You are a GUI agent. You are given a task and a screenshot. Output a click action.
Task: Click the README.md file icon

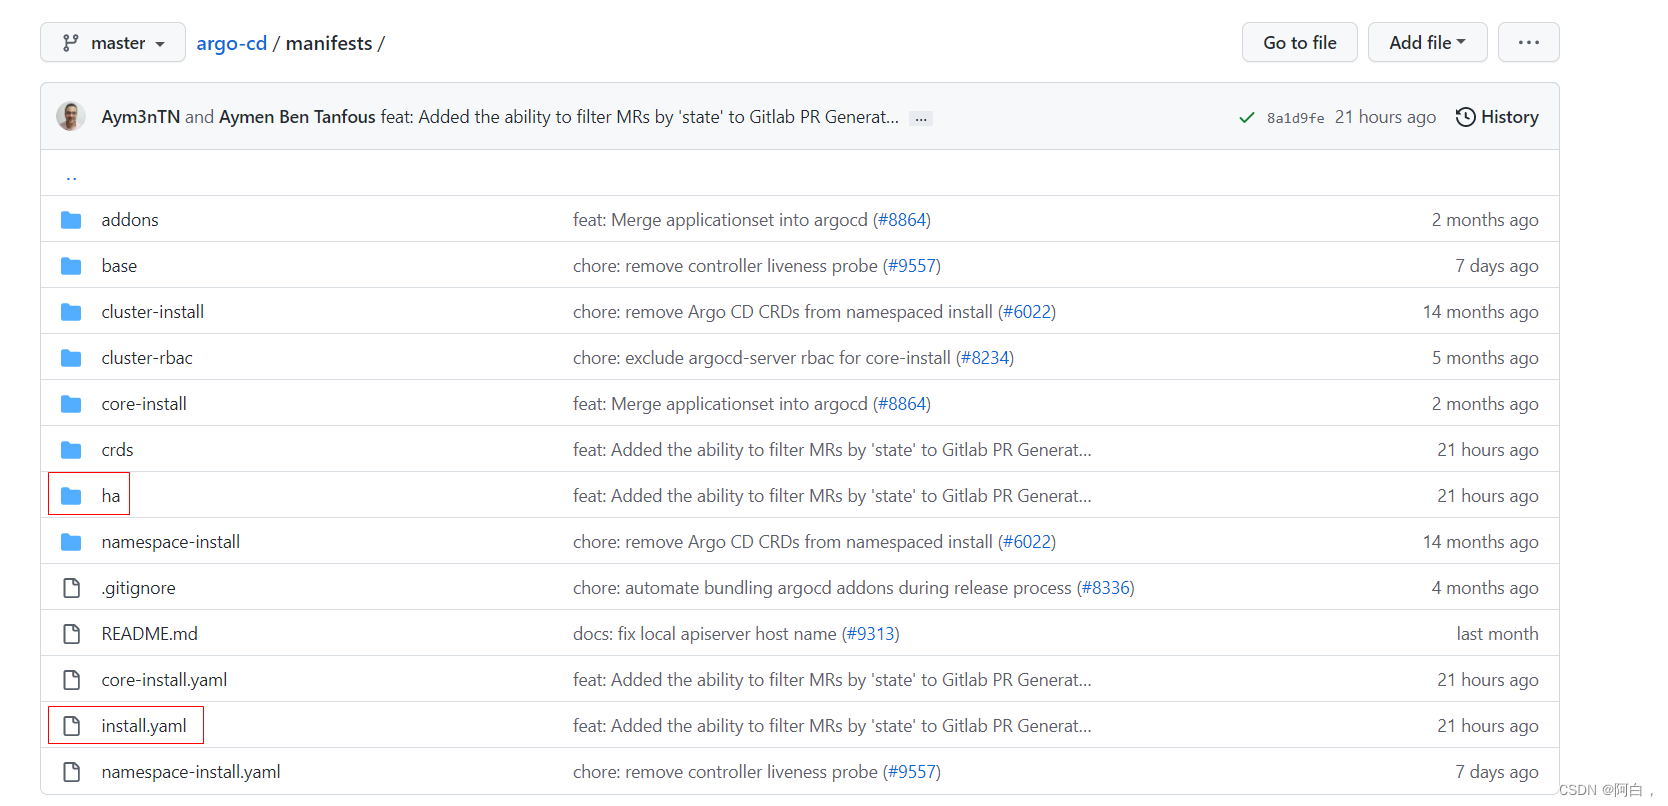pos(71,634)
